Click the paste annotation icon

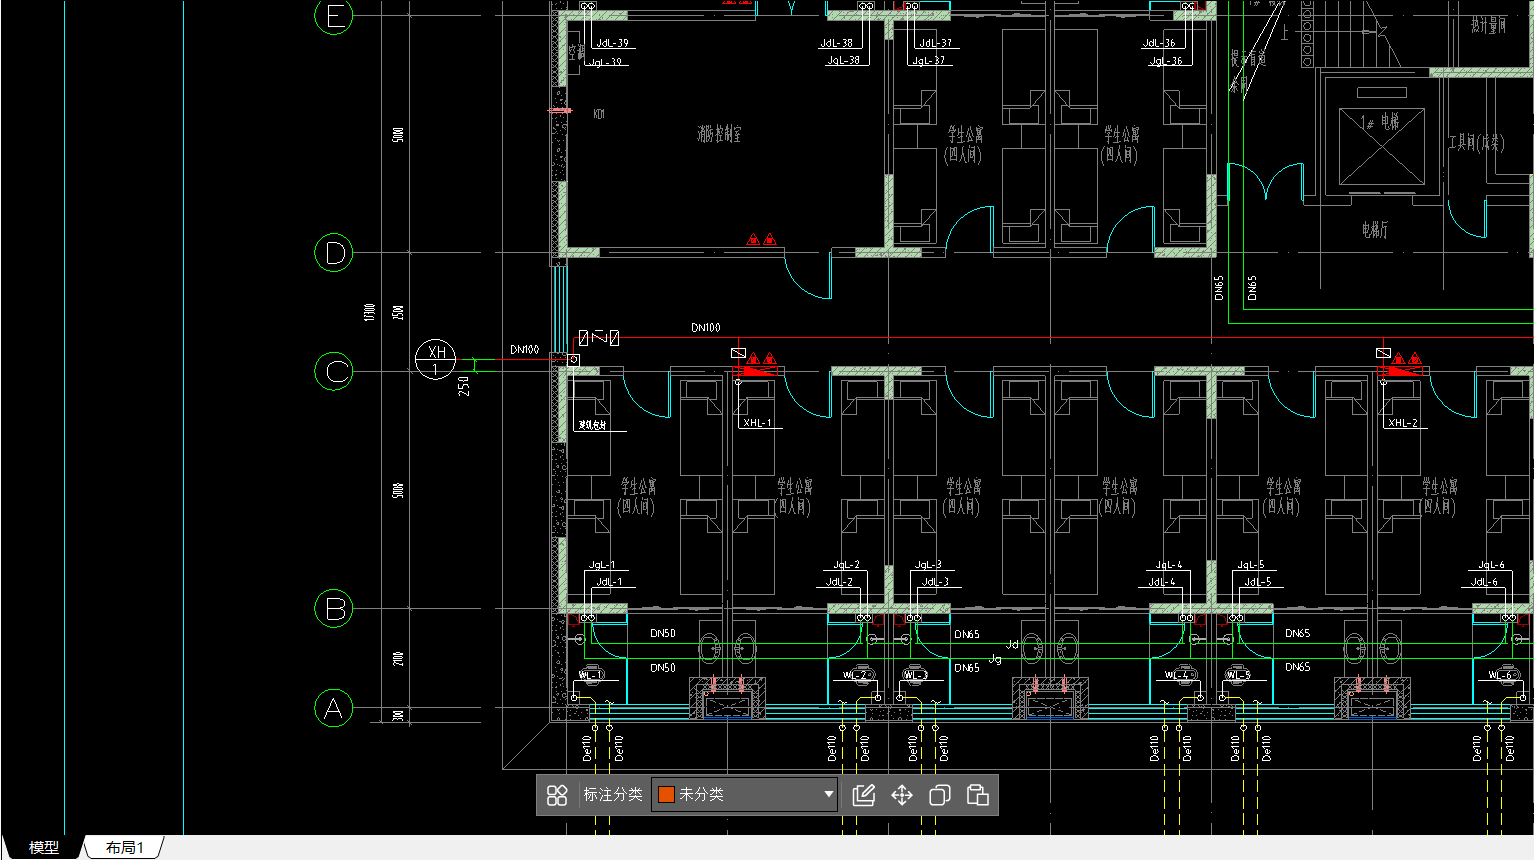tap(978, 795)
